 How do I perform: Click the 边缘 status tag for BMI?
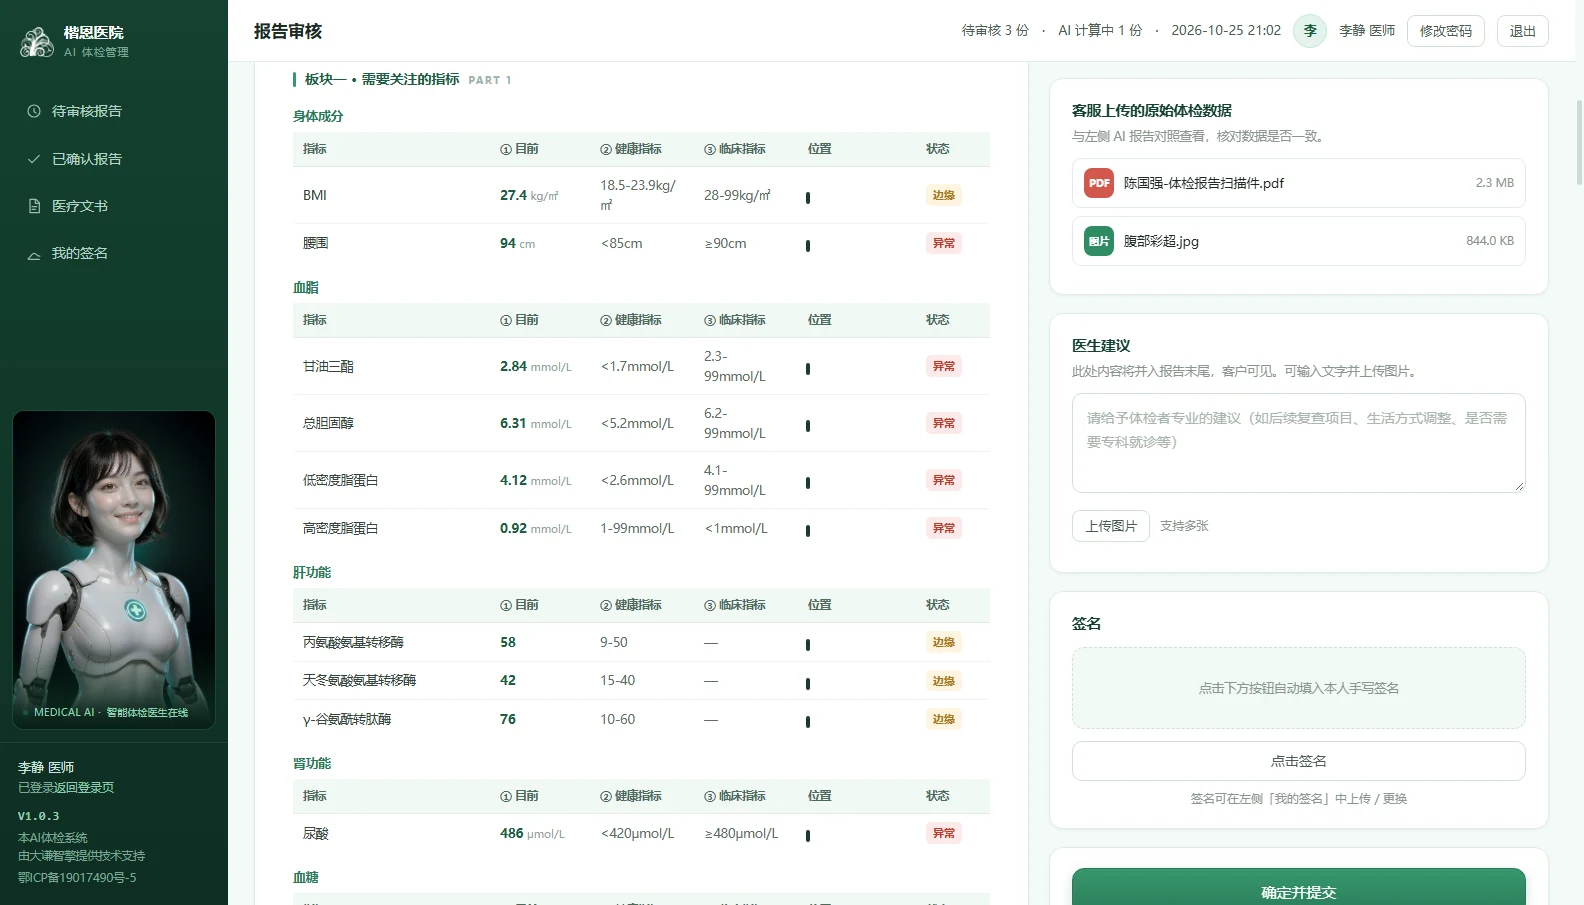[943, 195]
